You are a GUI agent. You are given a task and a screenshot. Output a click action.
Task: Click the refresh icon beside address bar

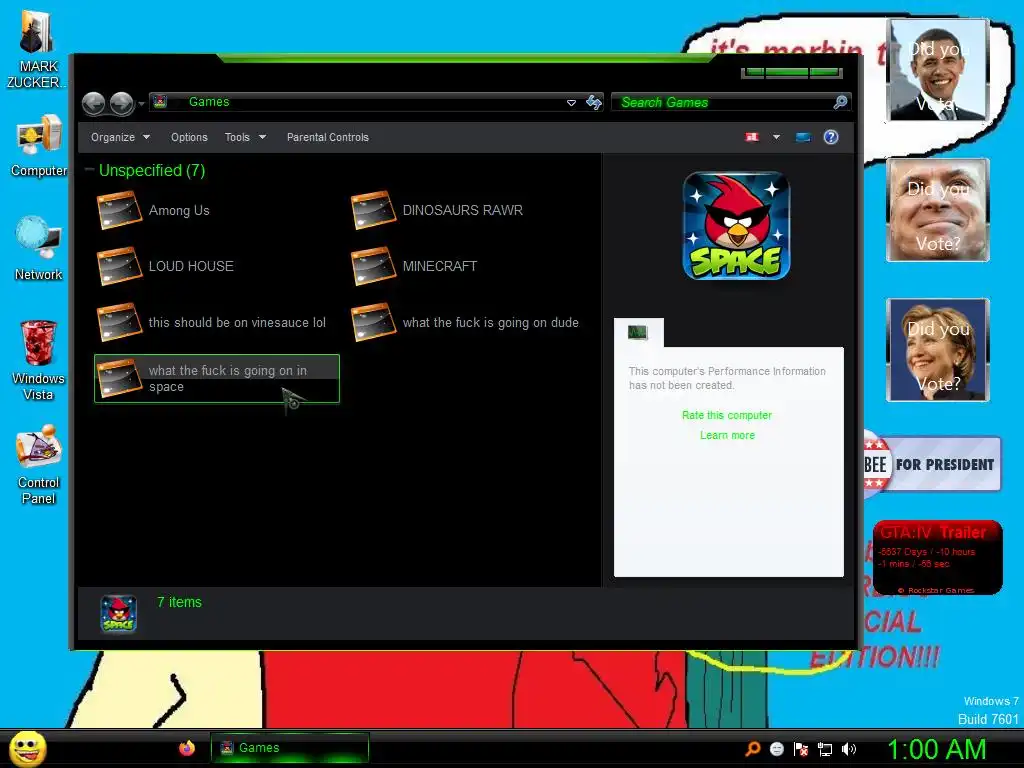pyautogui.click(x=594, y=102)
